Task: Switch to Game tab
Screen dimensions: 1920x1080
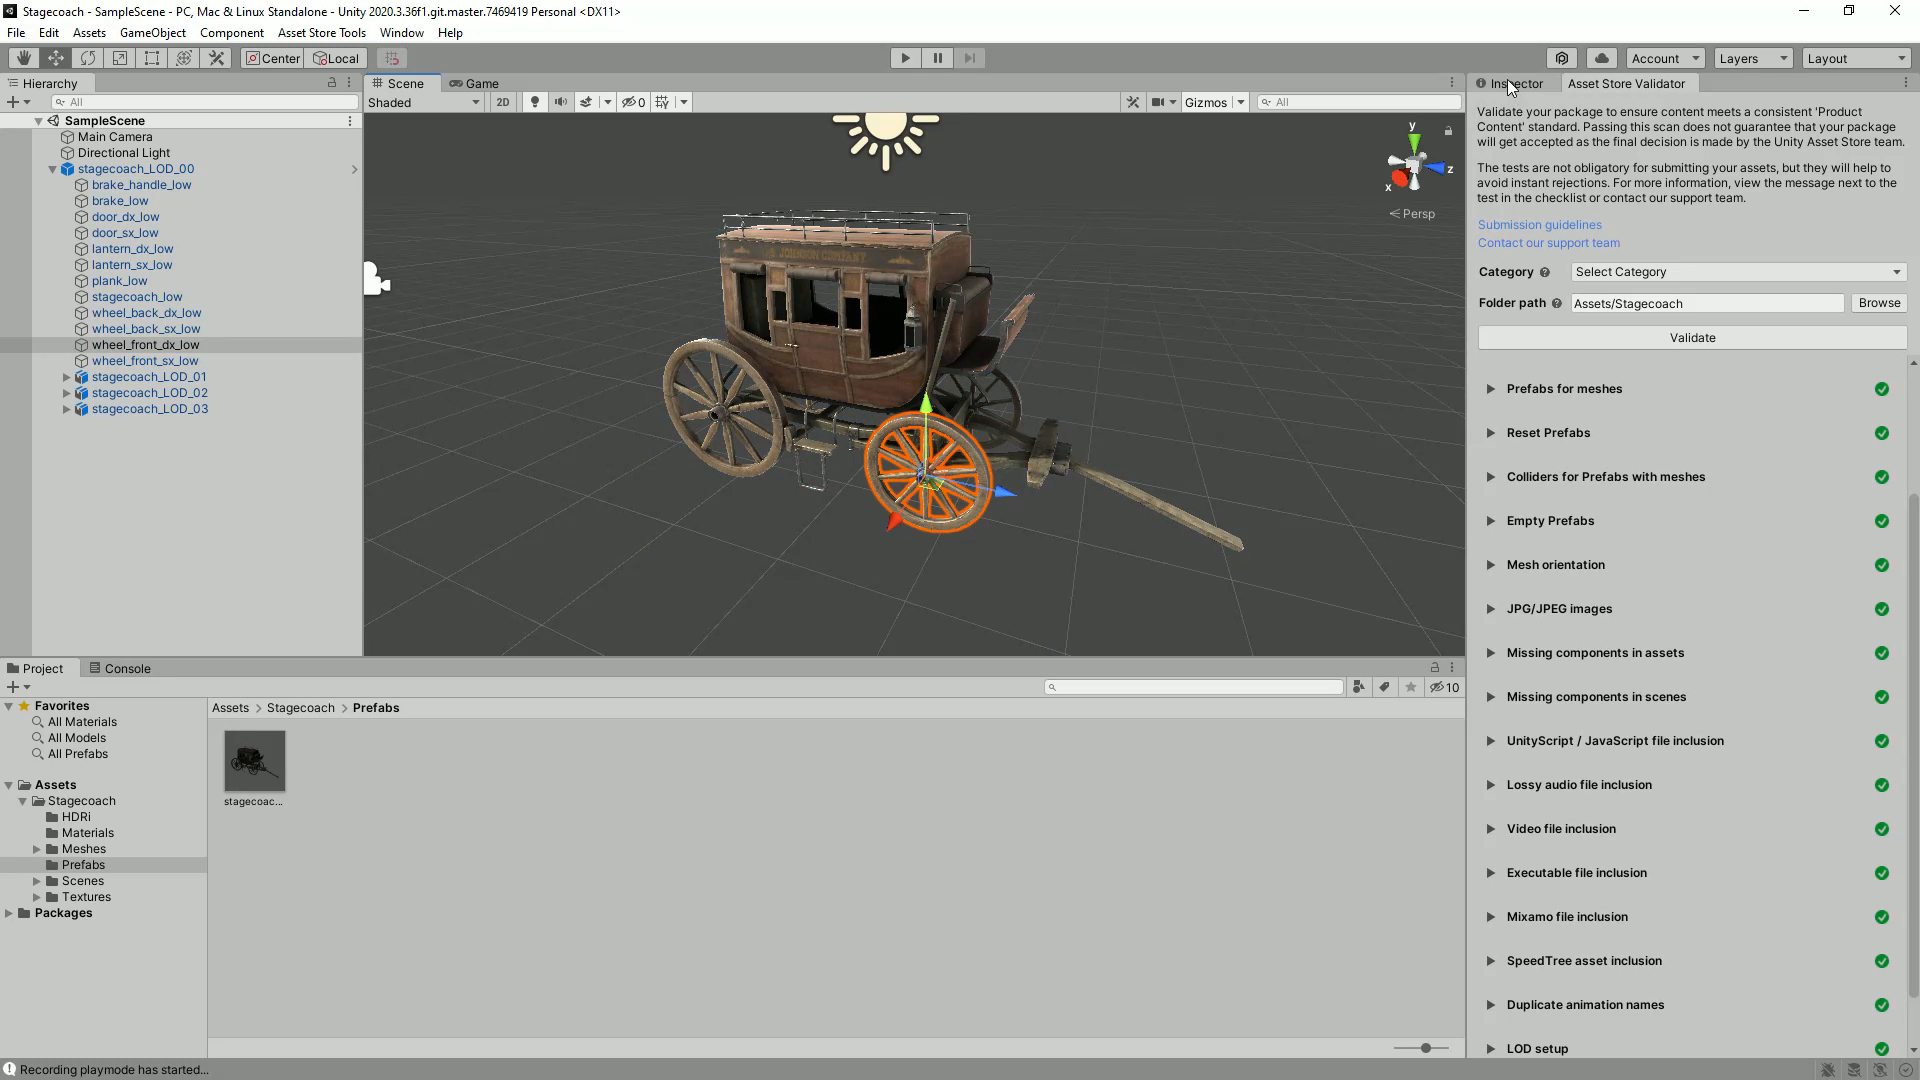Action: point(474,83)
